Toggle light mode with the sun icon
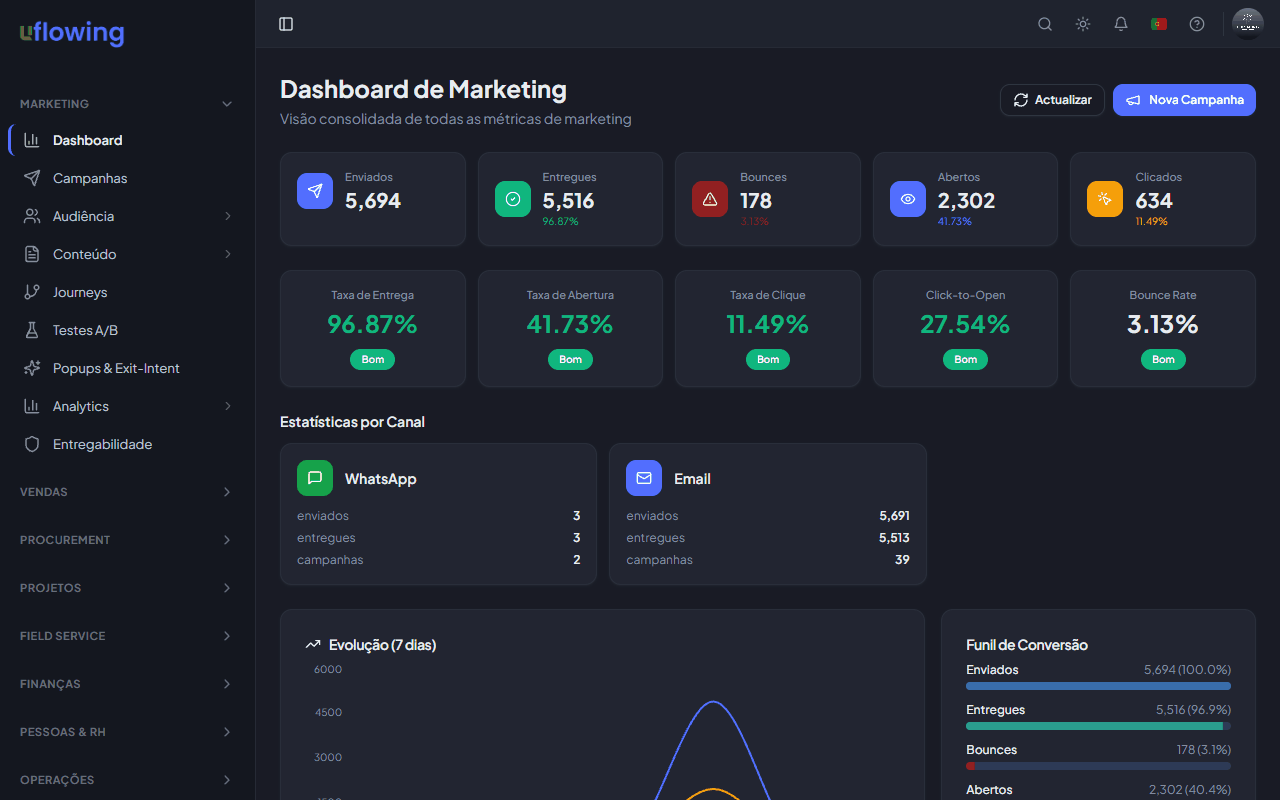 pos(1082,23)
